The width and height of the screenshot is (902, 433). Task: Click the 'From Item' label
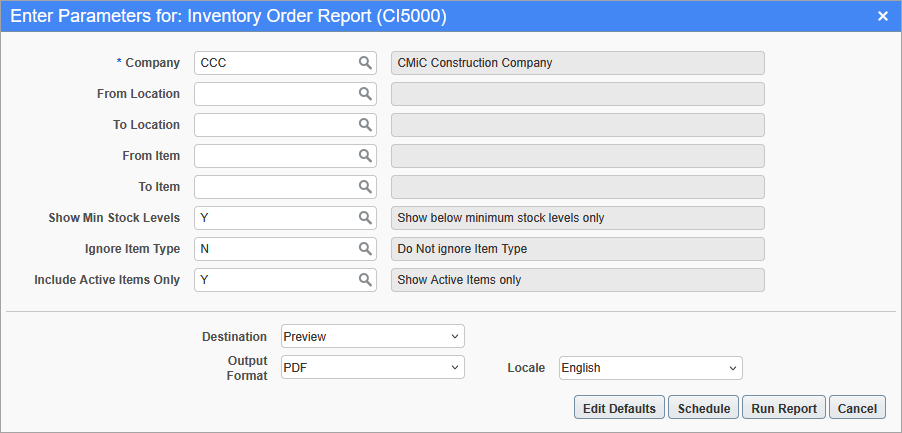(151, 156)
